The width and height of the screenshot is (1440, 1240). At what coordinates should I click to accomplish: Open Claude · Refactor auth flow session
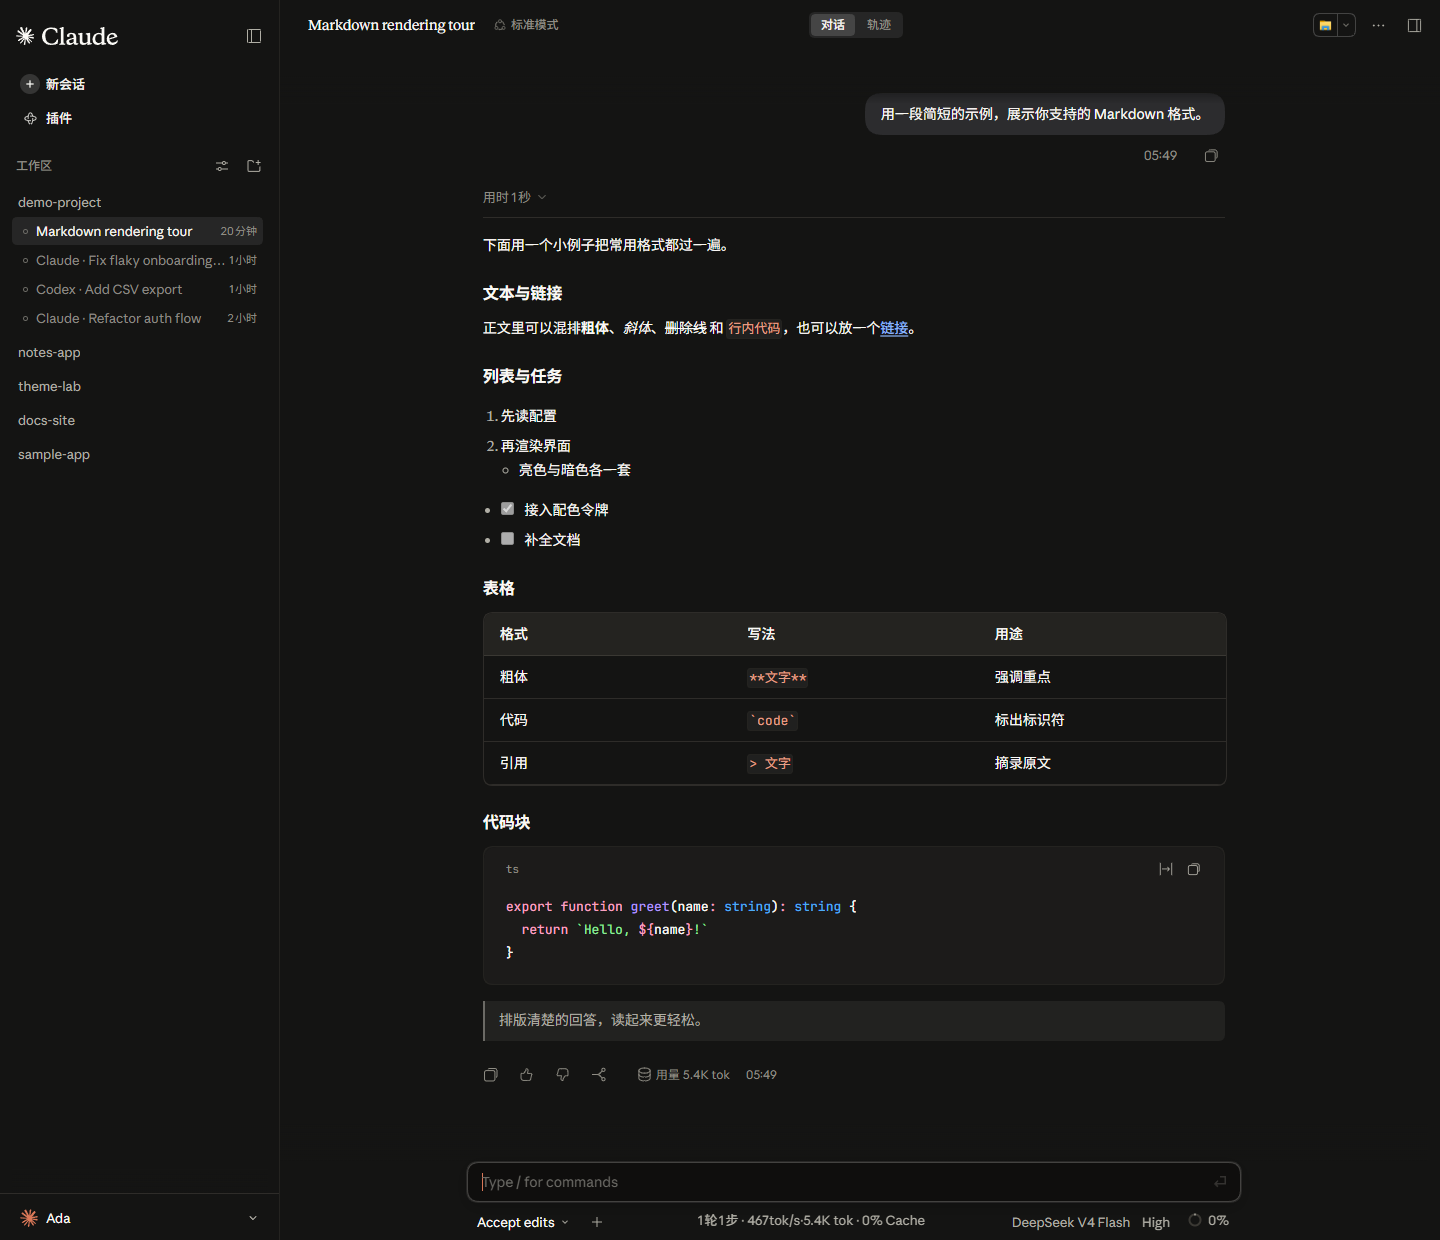pos(137,318)
